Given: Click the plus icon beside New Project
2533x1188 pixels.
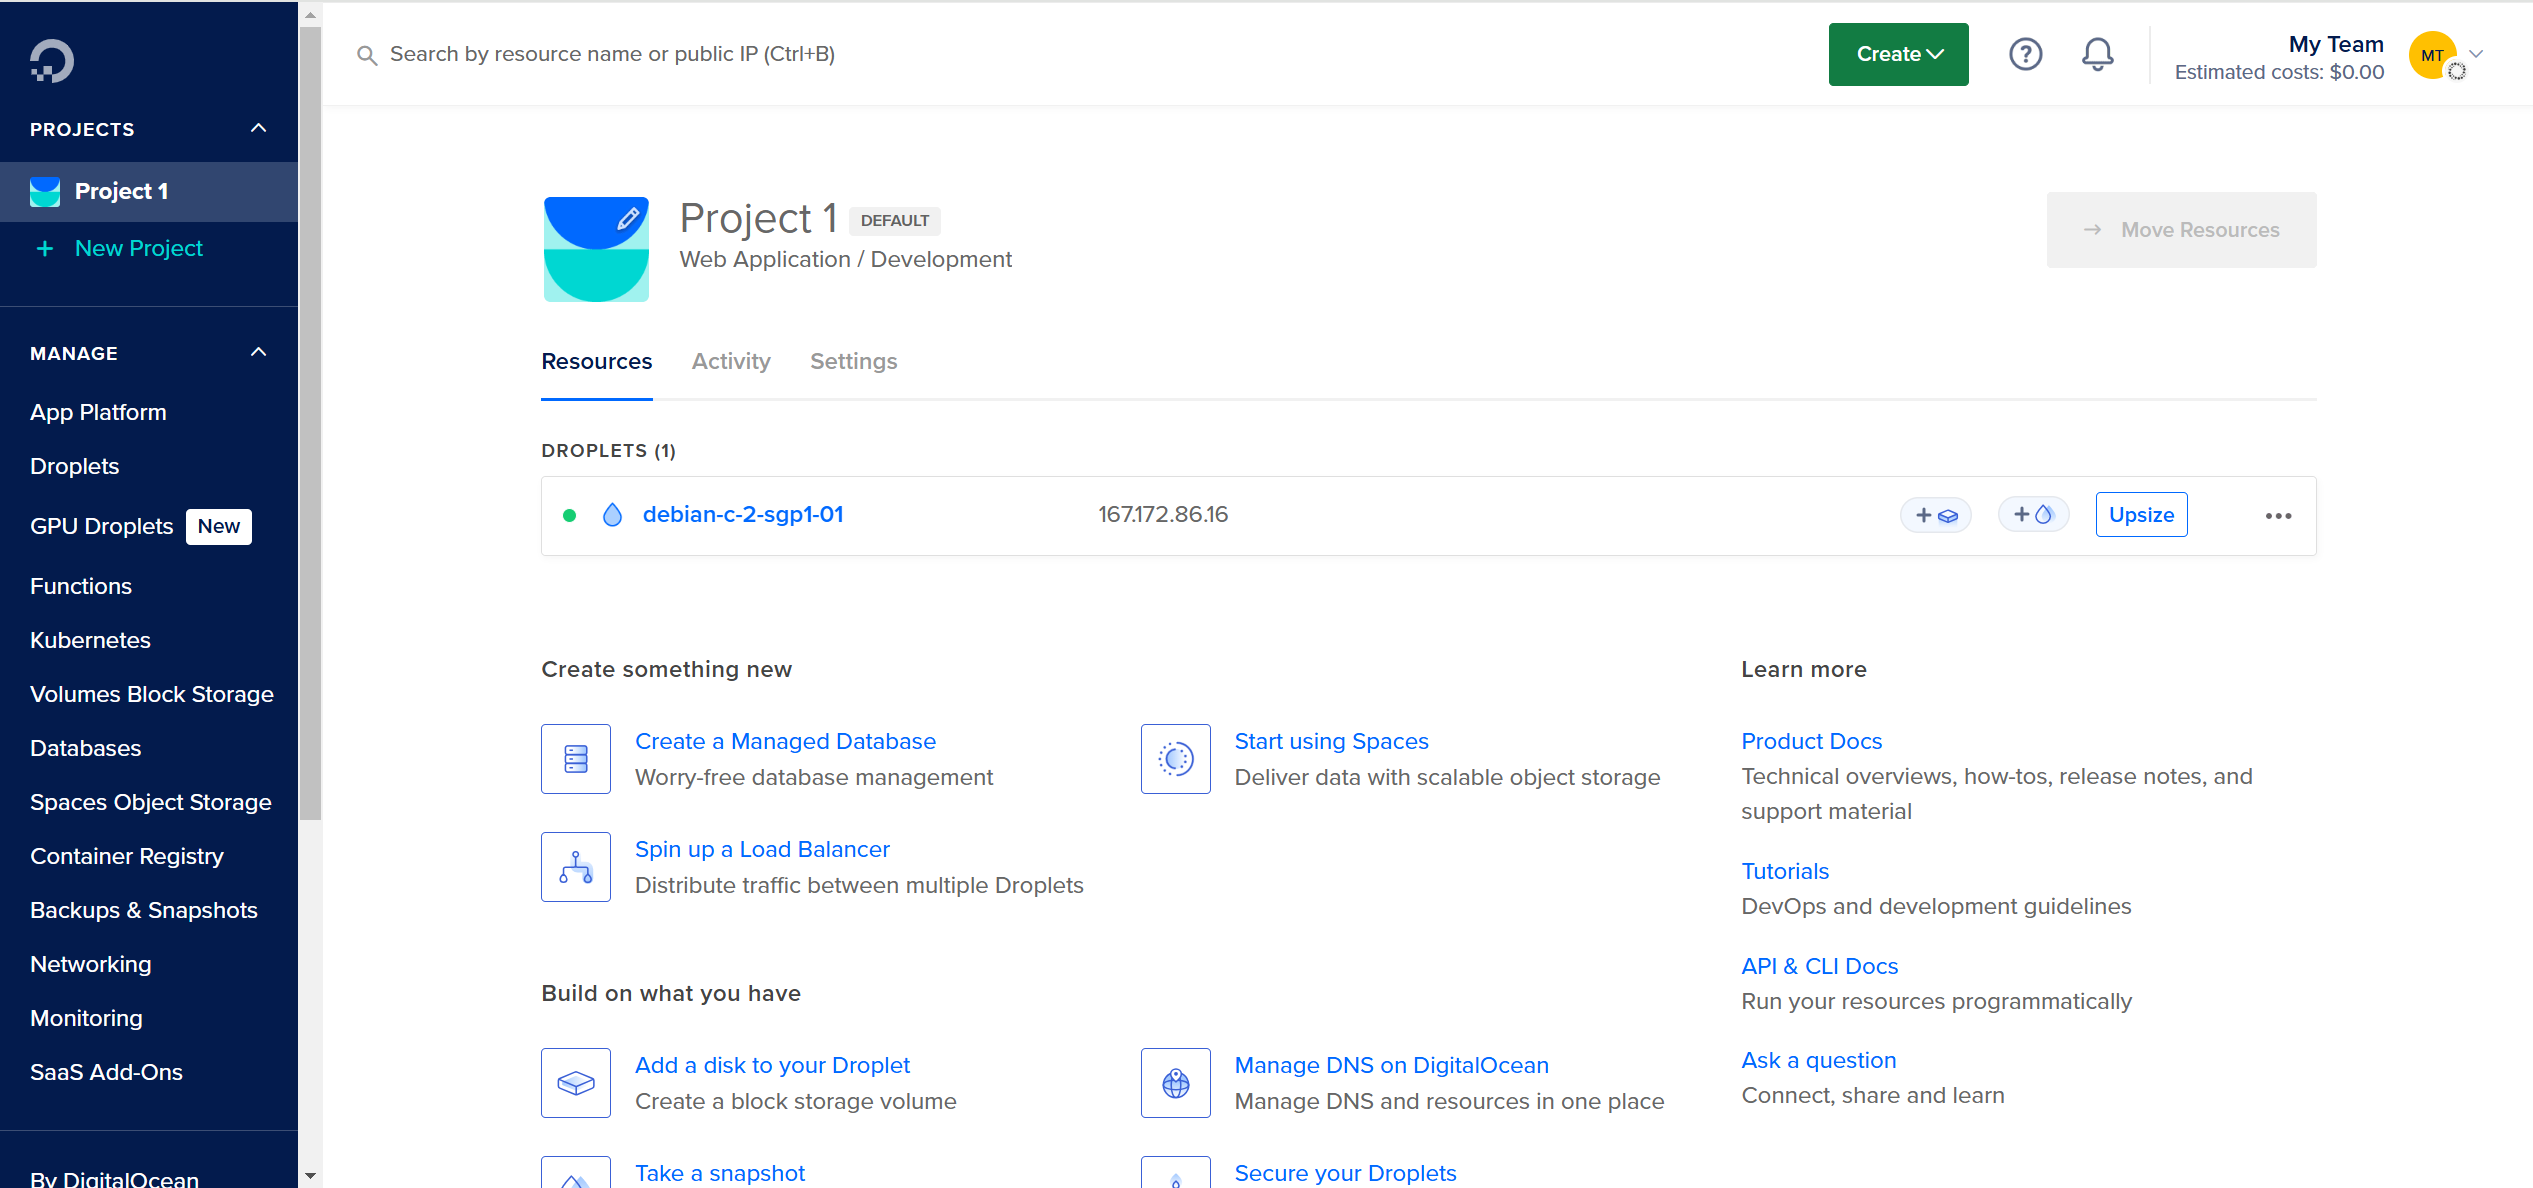Looking at the screenshot, I should point(45,248).
